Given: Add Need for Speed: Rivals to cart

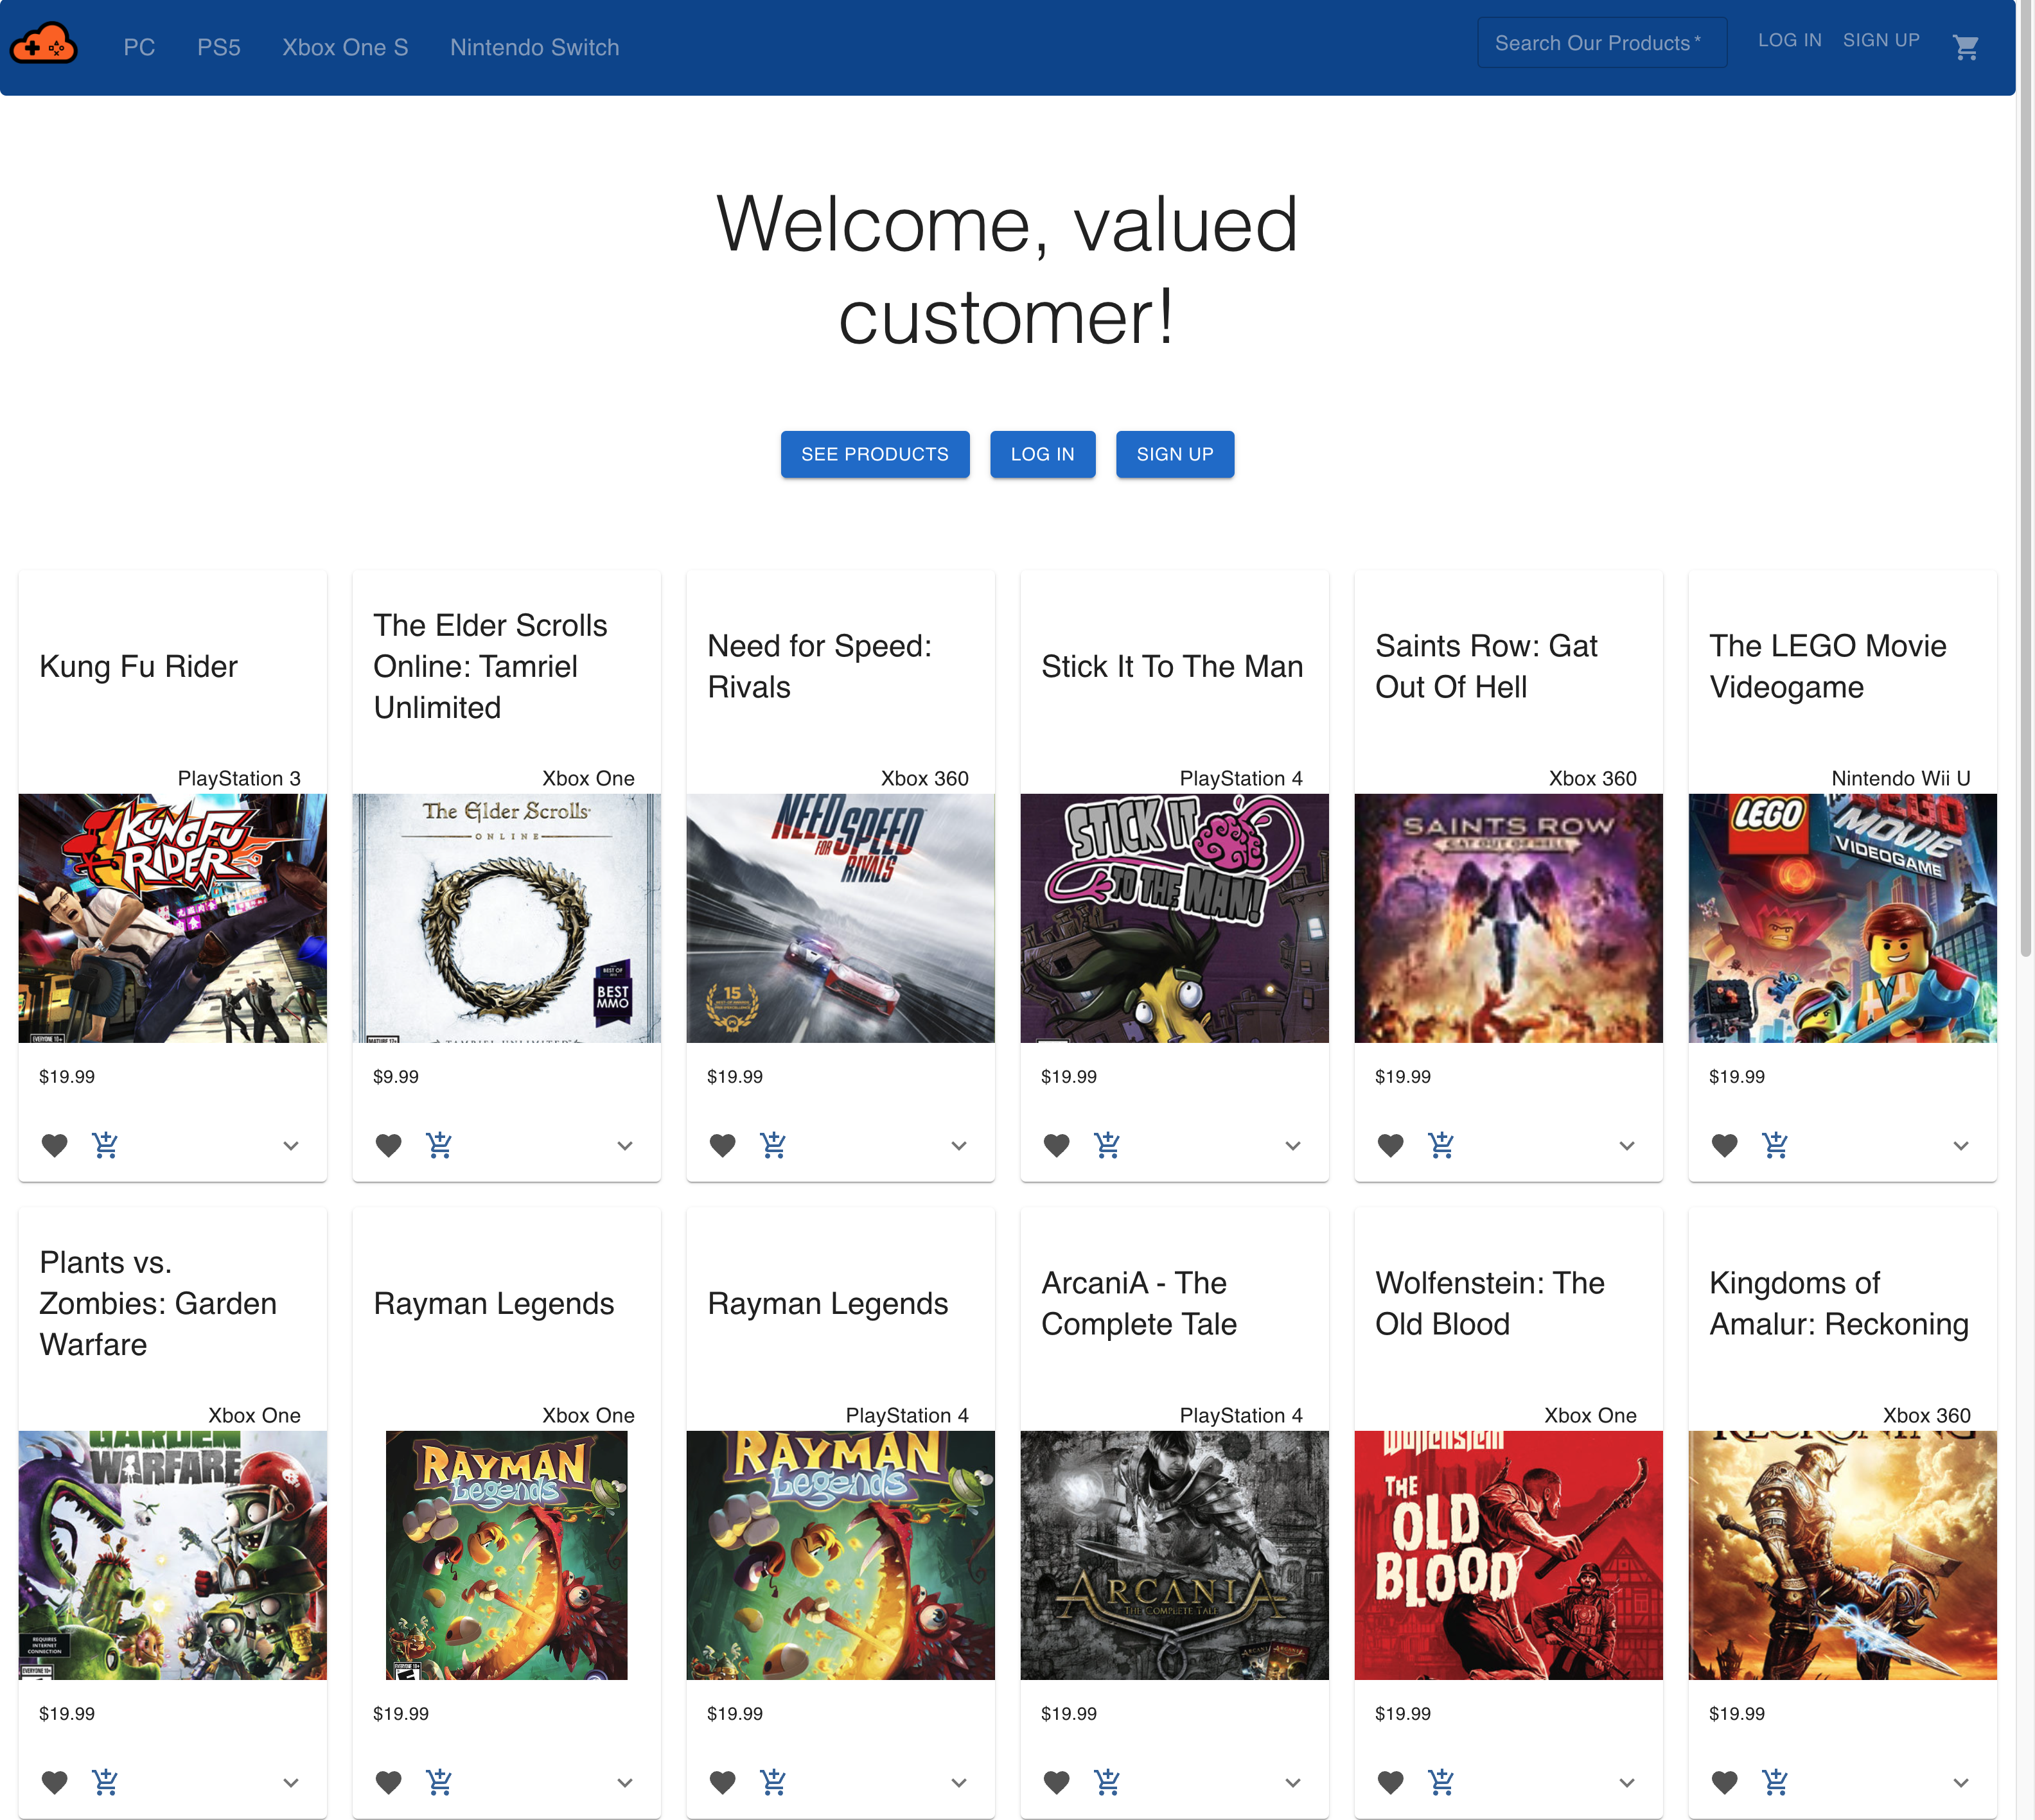Looking at the screenshot, I should (x=773, y=1145).
